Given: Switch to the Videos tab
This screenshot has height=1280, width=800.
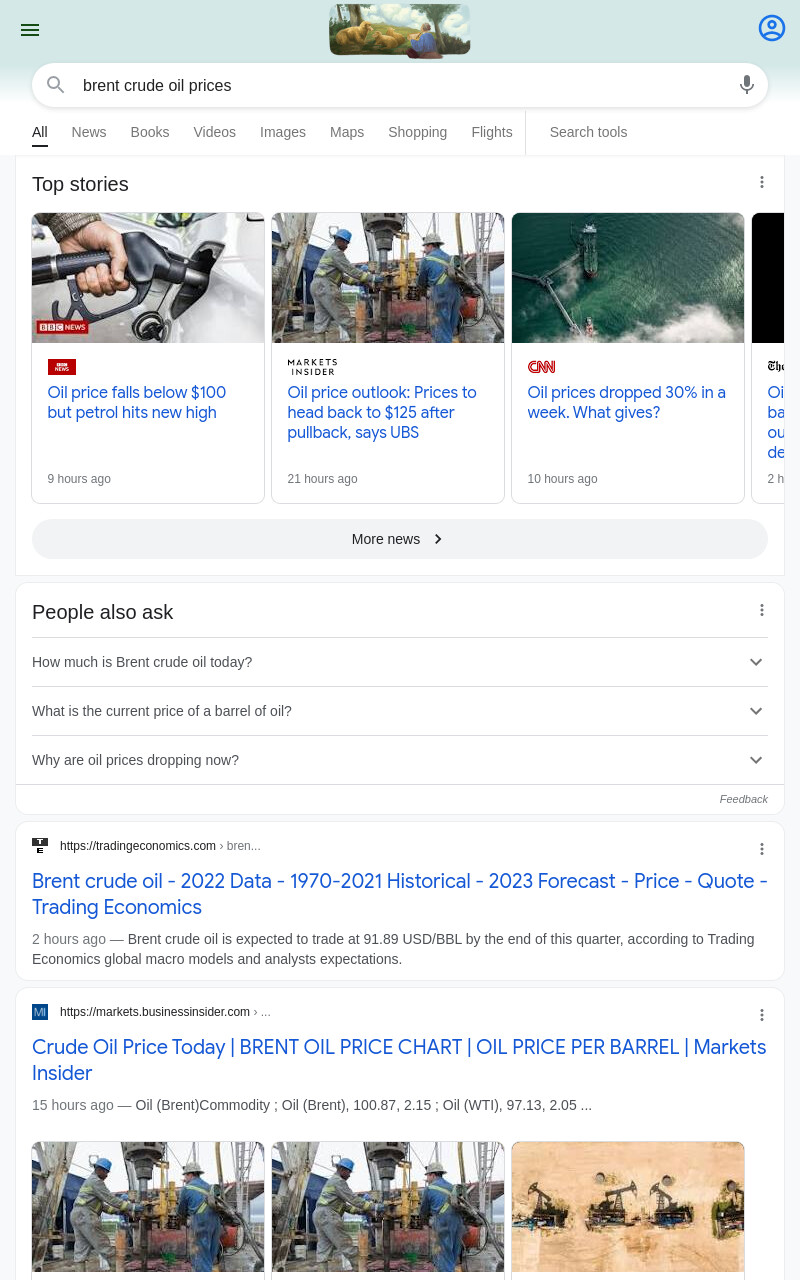Looking at the screenshot, I should (215, 132).
